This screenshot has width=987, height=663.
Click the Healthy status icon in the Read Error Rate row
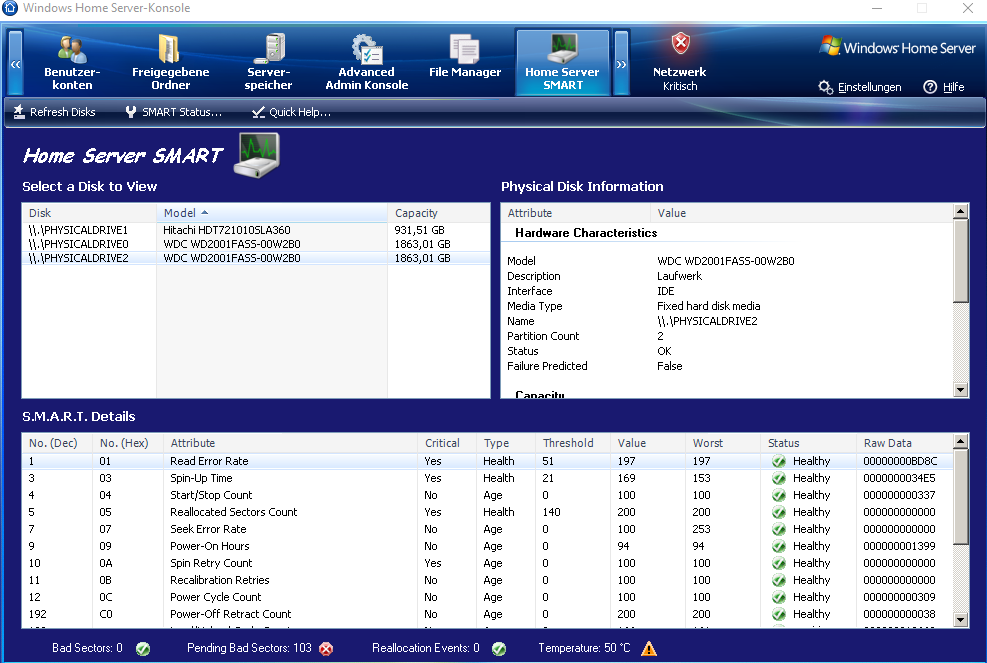point(779,461)
